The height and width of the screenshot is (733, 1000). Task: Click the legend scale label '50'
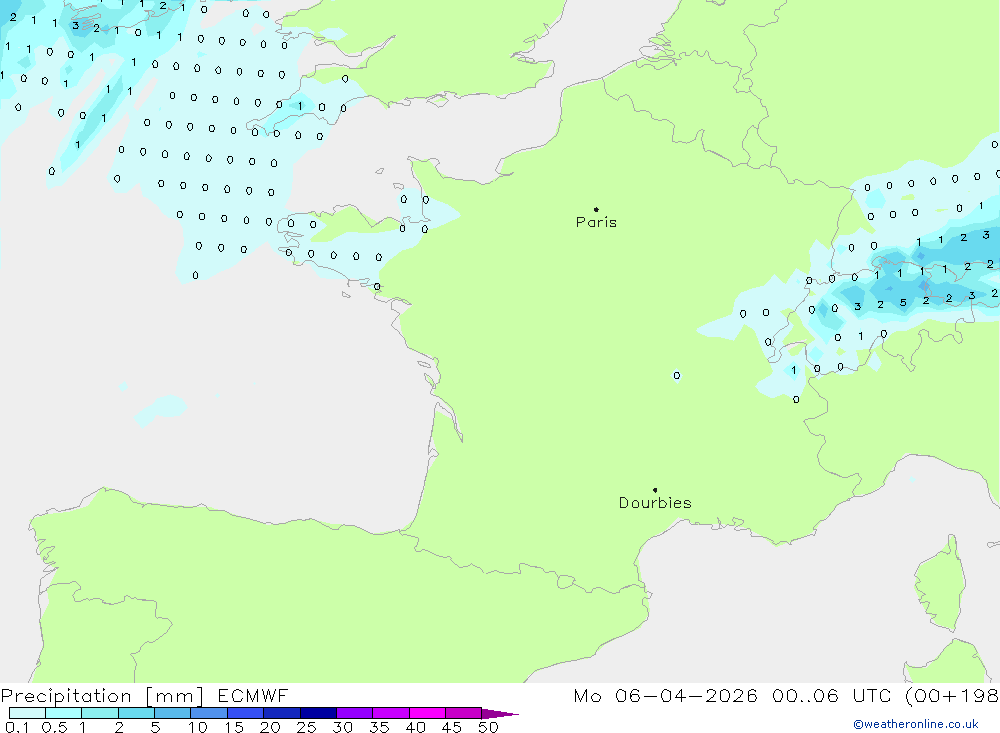(488, 727)
